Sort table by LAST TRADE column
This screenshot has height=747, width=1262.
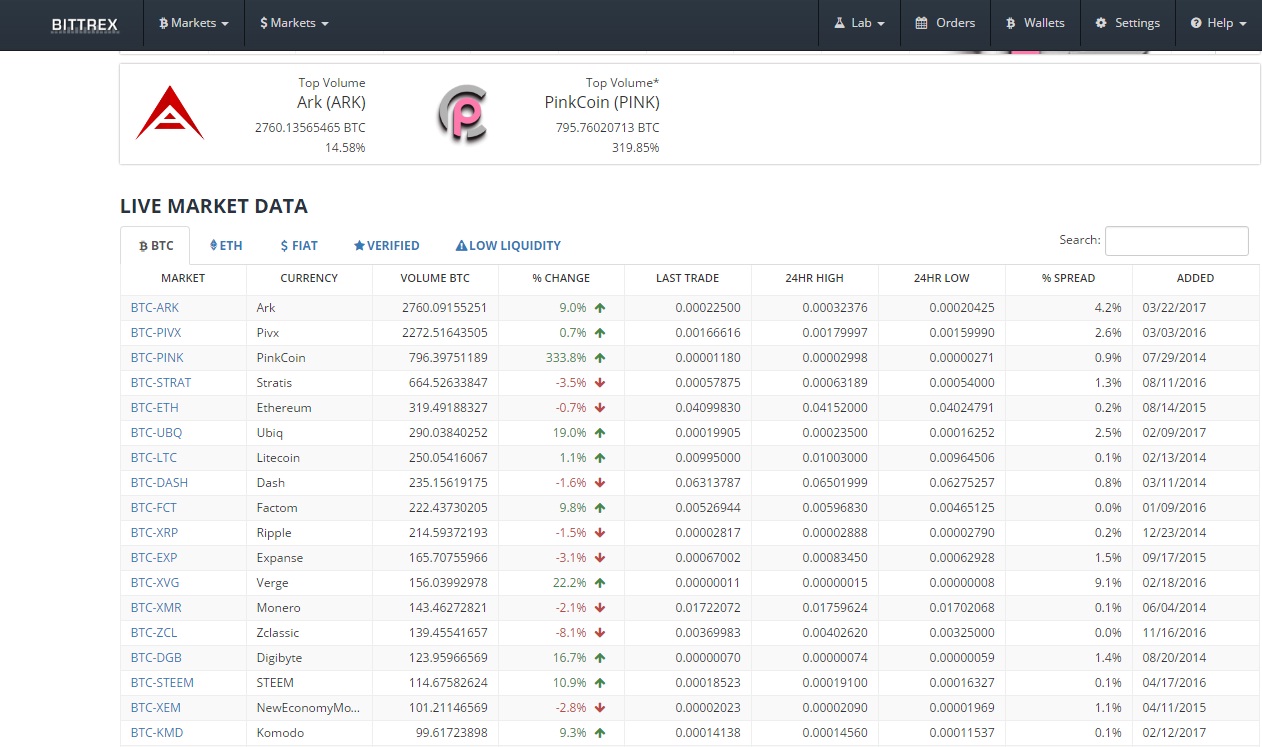[x=687, y=278]
